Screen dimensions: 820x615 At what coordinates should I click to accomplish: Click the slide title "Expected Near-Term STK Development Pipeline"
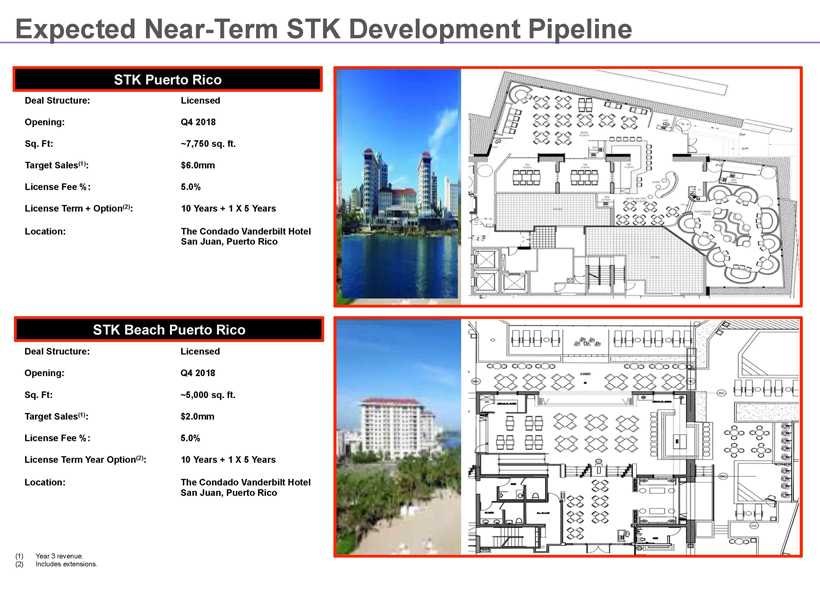(x=324, y=28)
